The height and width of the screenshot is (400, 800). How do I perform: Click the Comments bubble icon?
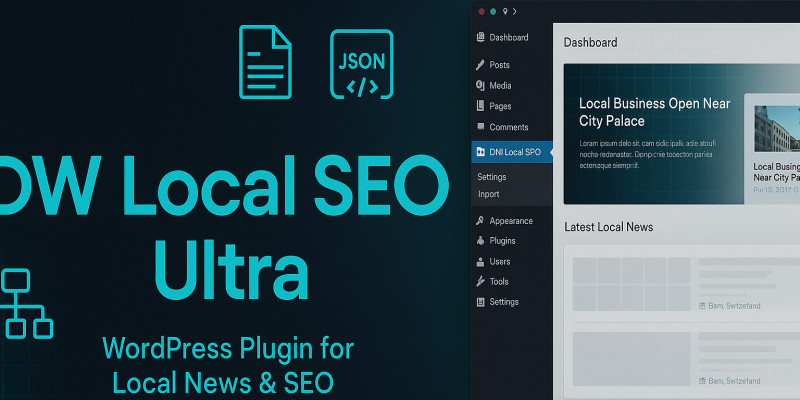(x=480, y=126)
